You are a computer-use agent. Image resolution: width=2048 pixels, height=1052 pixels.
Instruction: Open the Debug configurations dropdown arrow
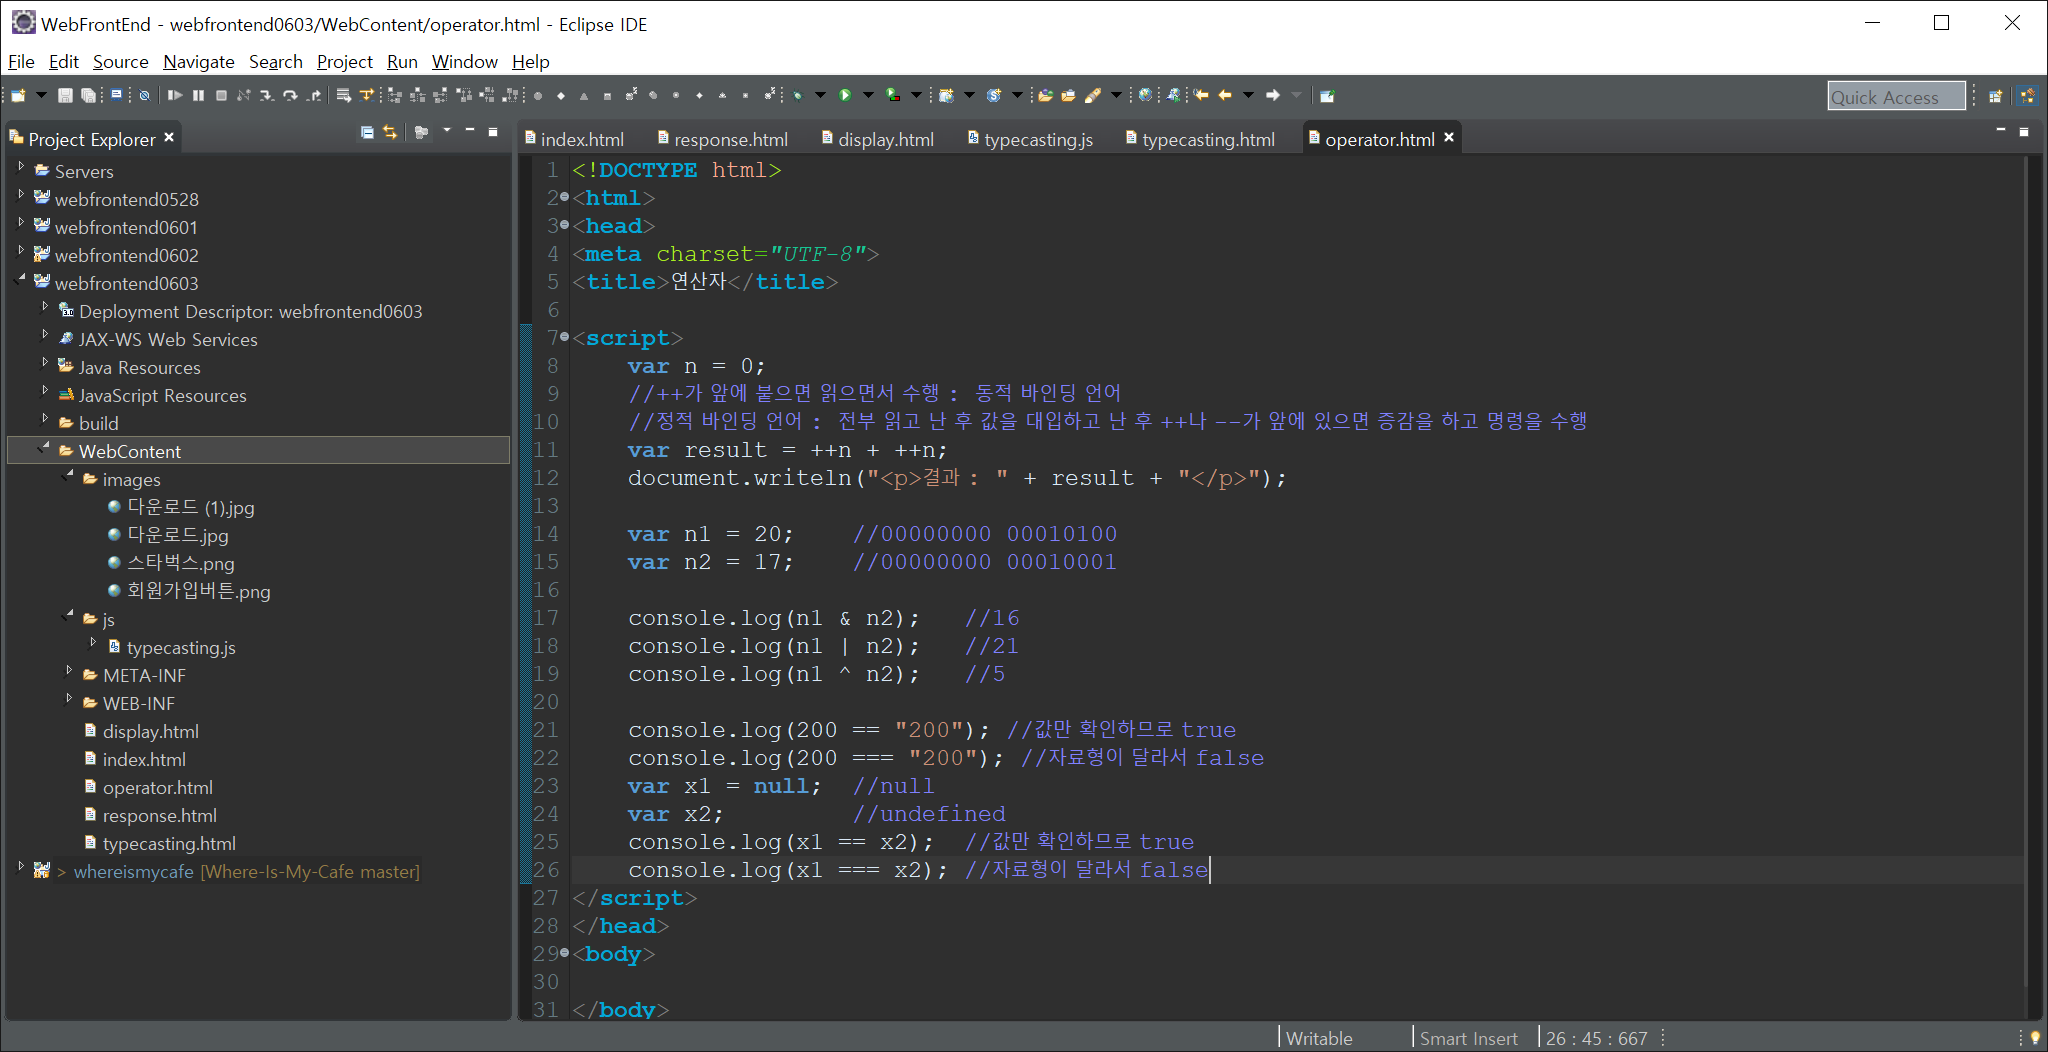point(820,96)
